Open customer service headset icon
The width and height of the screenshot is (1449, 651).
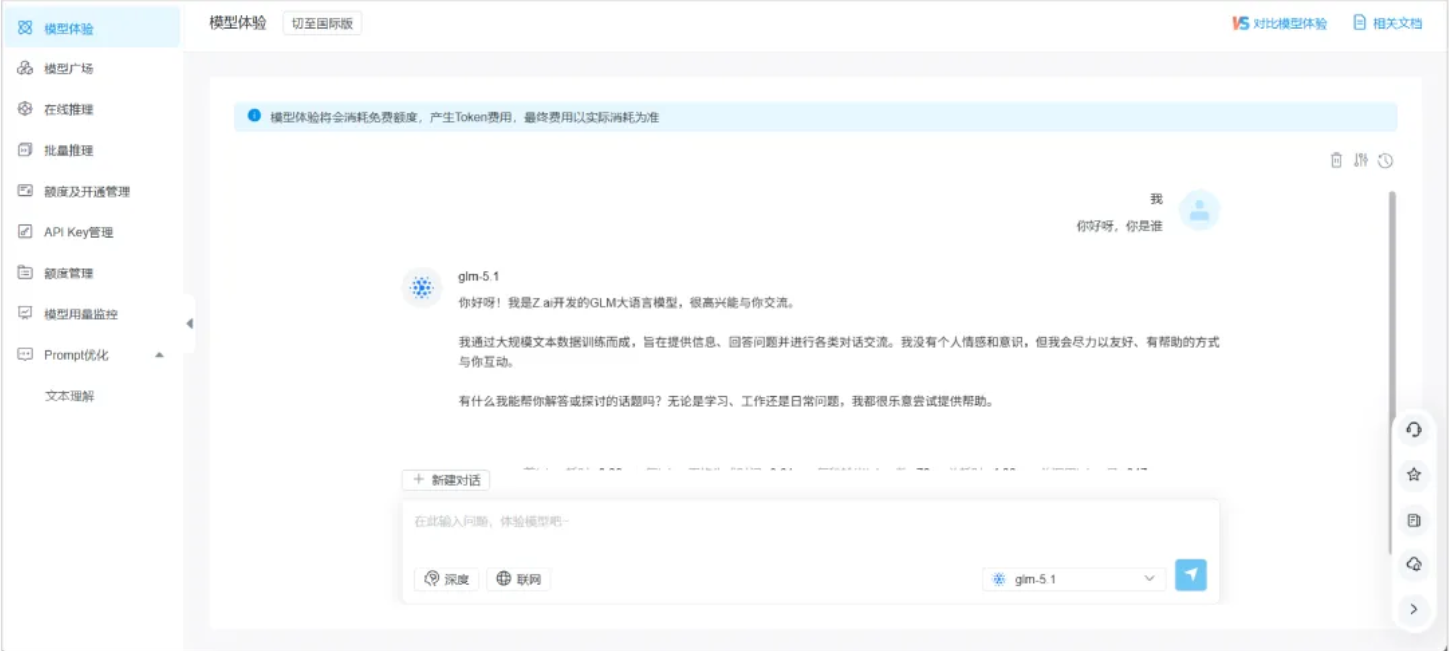coord(1413,429)
